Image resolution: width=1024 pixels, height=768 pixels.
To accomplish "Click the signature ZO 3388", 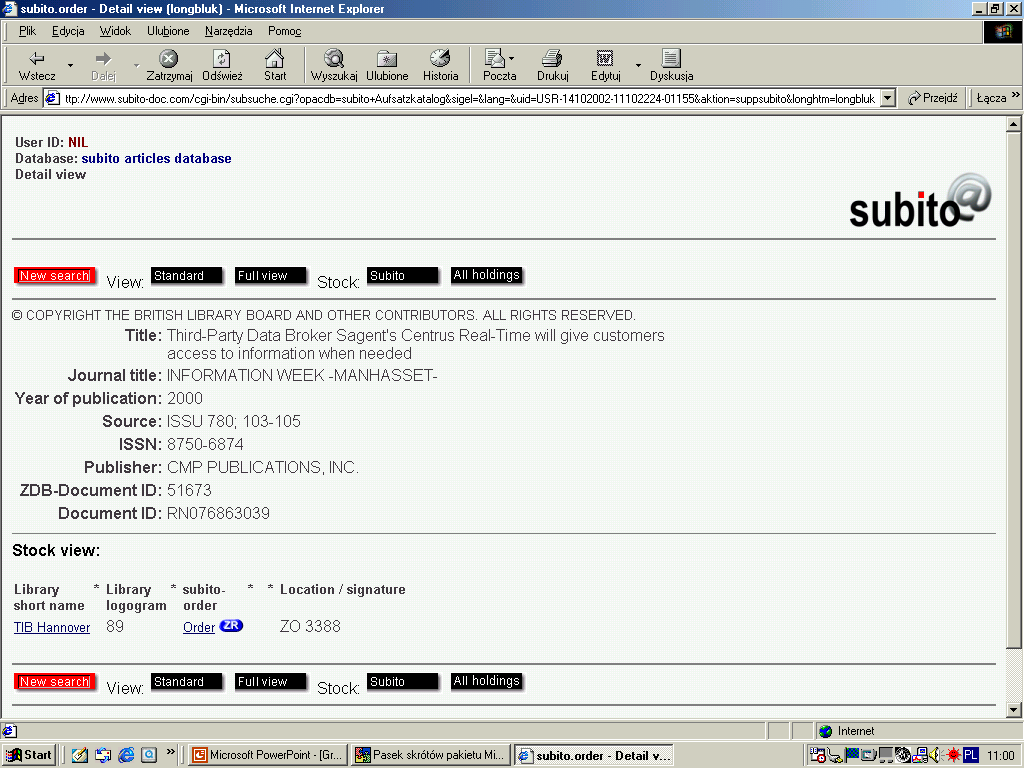I will (310, 626).
